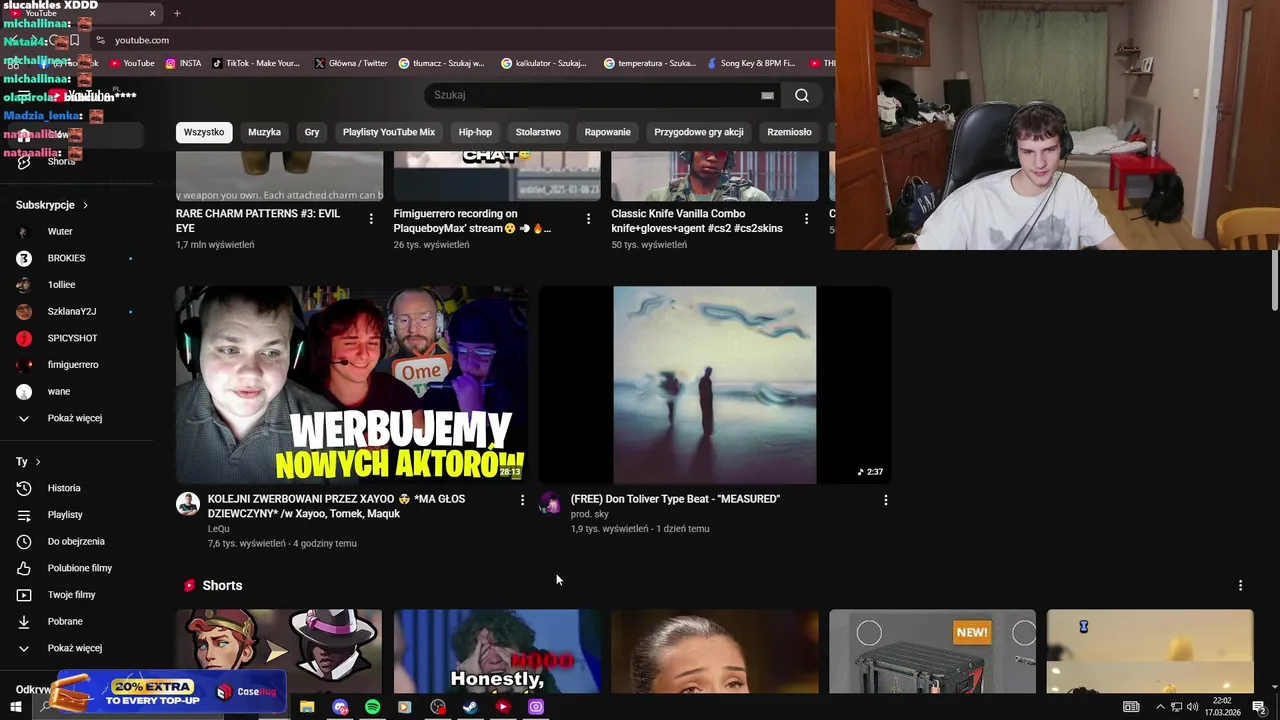This screenshot has height=720, width=1280.
Task: Open the 'kalkulator - Szukaj...' bookmark
Action: (x=544, y=63)
